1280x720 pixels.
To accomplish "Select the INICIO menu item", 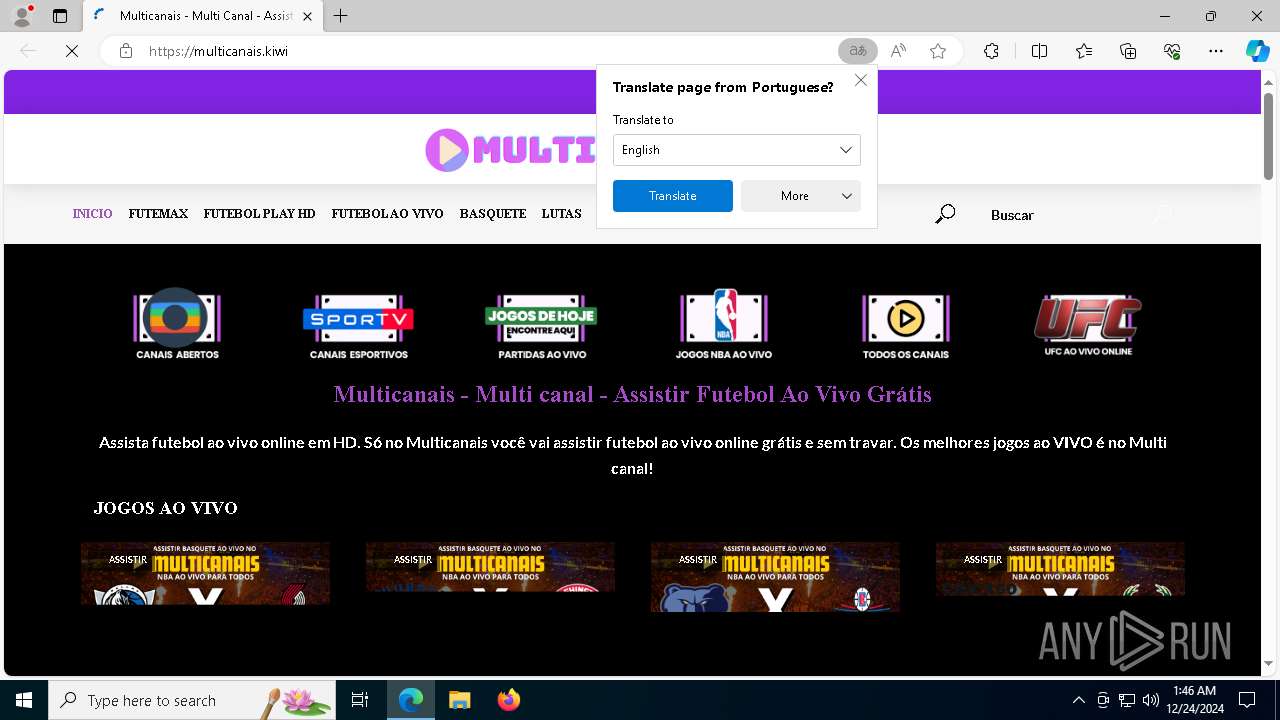I will pos(92,214).
